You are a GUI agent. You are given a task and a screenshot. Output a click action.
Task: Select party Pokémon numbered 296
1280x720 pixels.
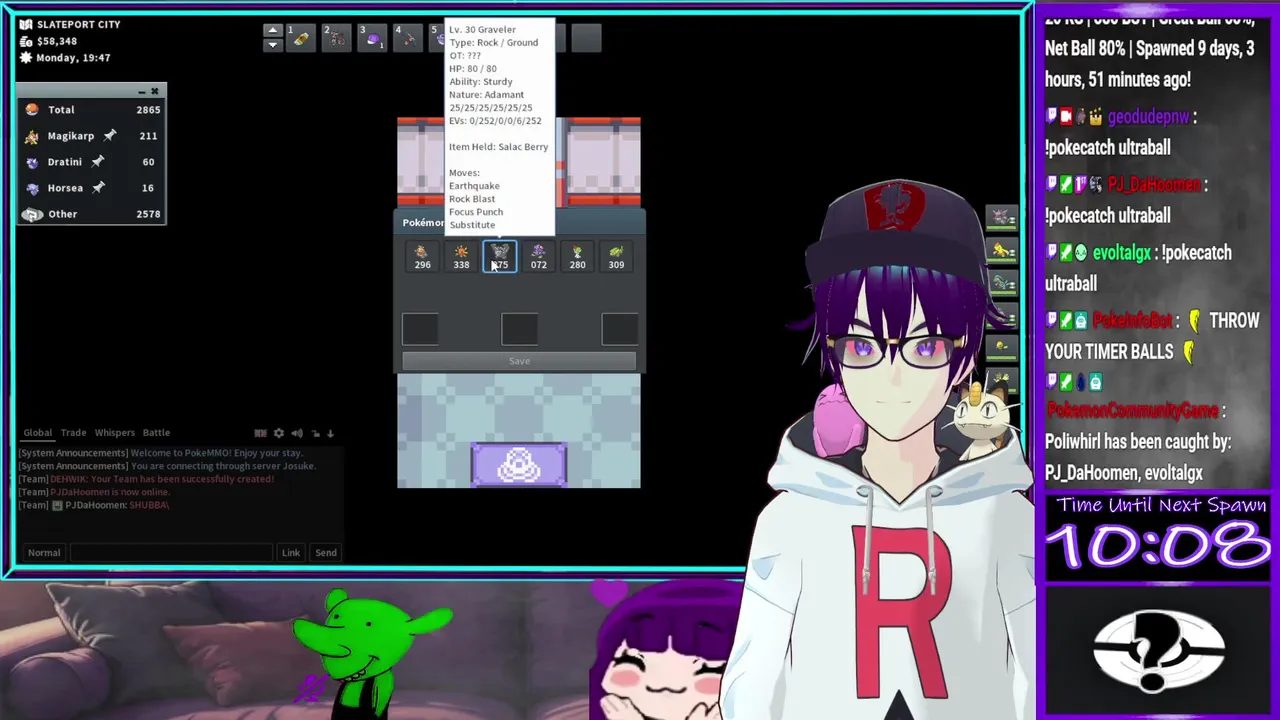click(x=422, y=257)
